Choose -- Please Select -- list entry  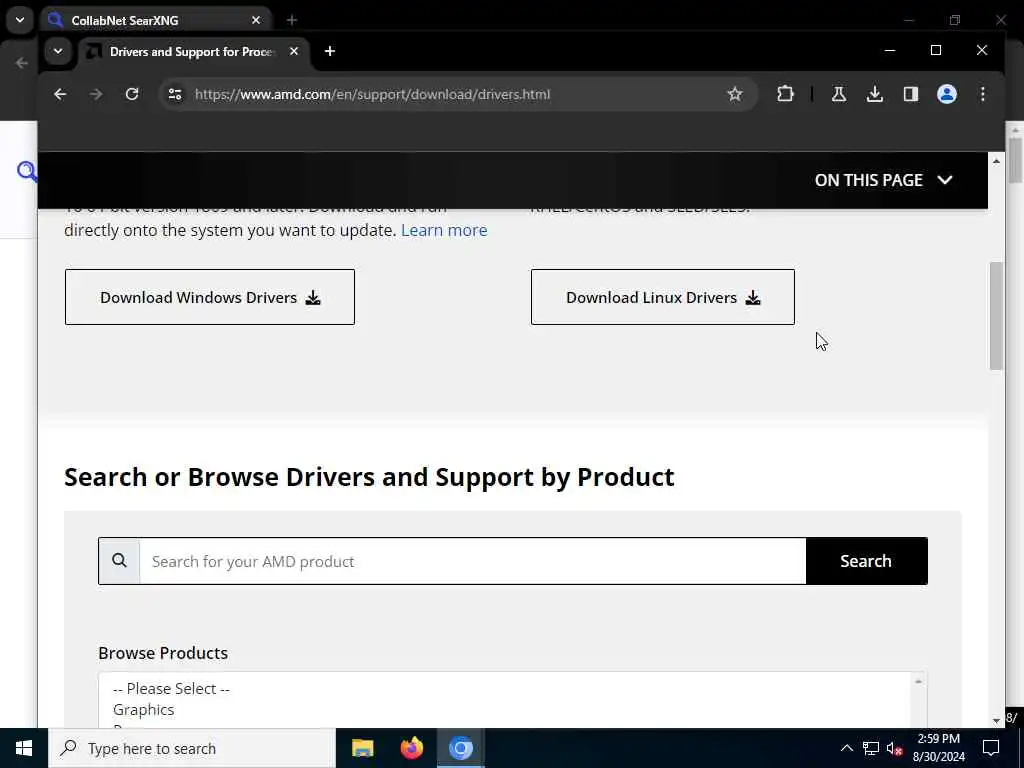[171, 688]
